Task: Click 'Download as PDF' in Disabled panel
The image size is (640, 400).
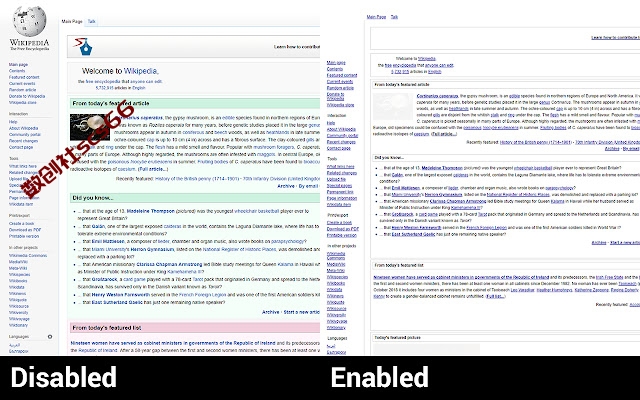Action: tap(25, 230)
